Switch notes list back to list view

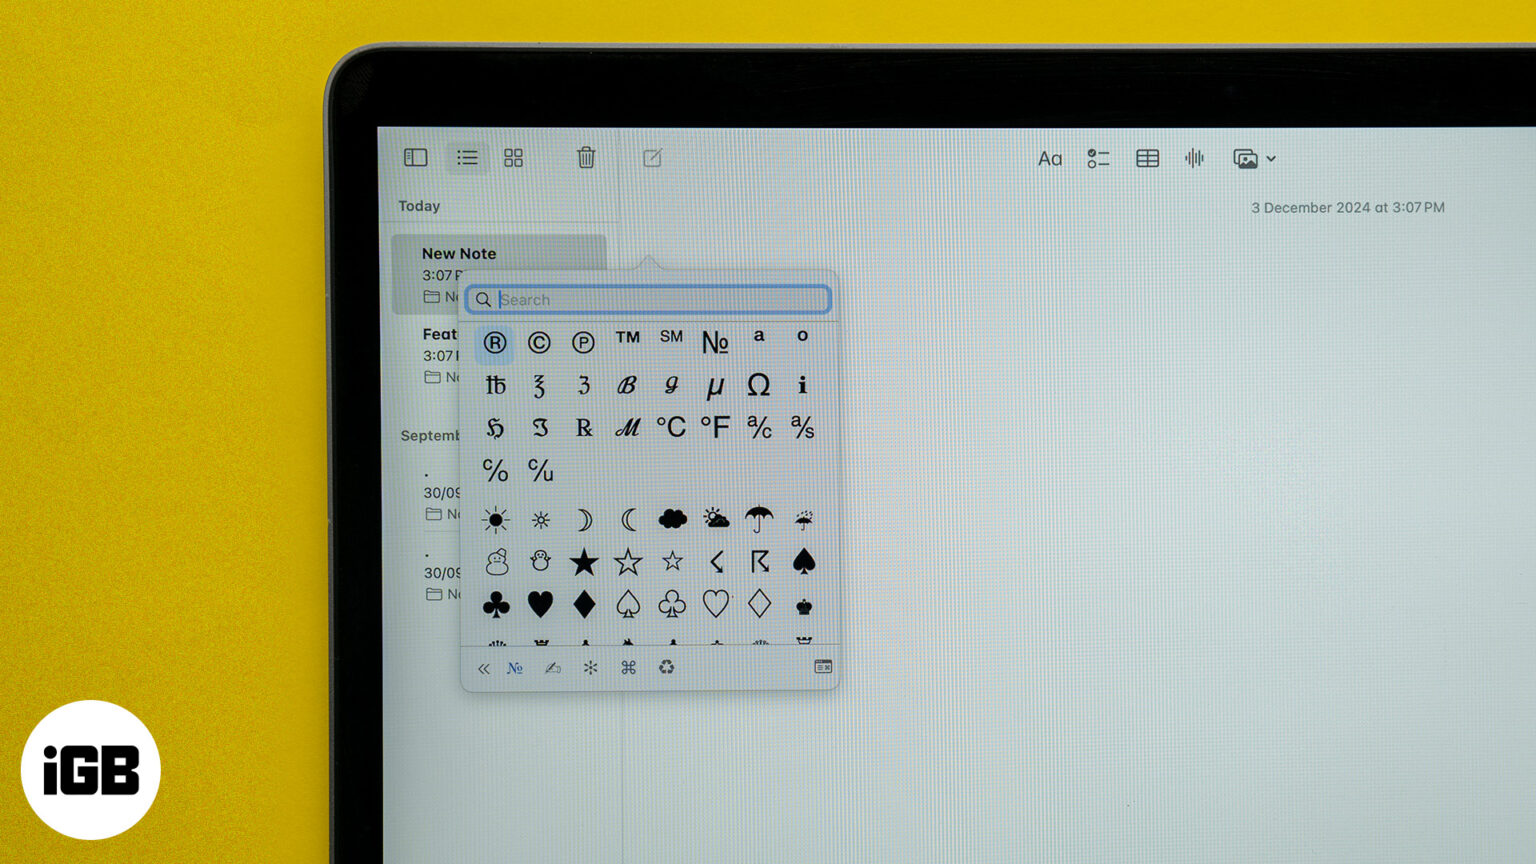[466, 158]
